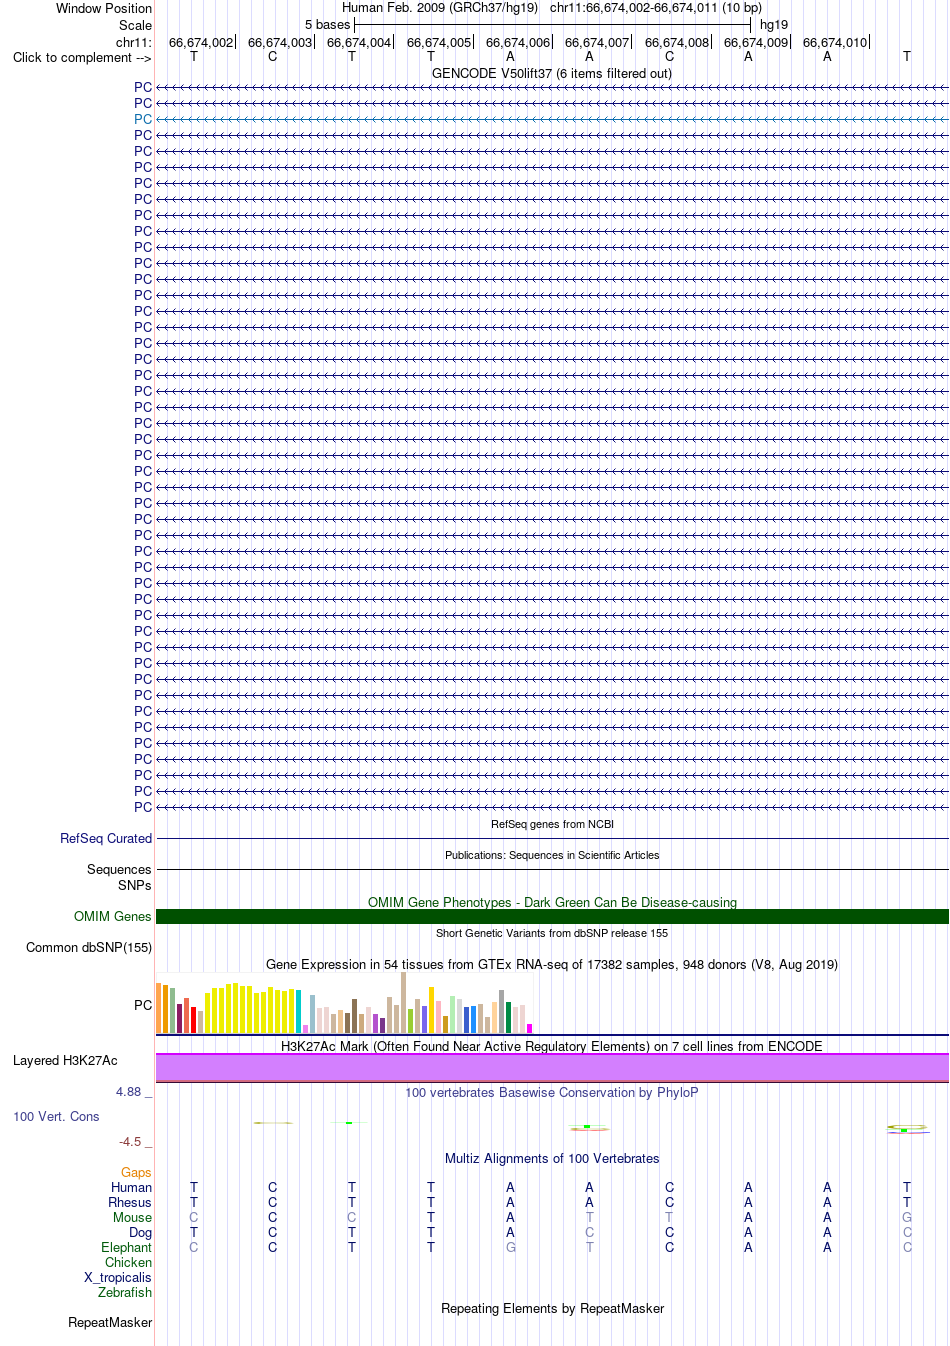Screen dimensions: 950x1346
Task: Click the dark green OMIM gene bar
Action: point(552,916)
